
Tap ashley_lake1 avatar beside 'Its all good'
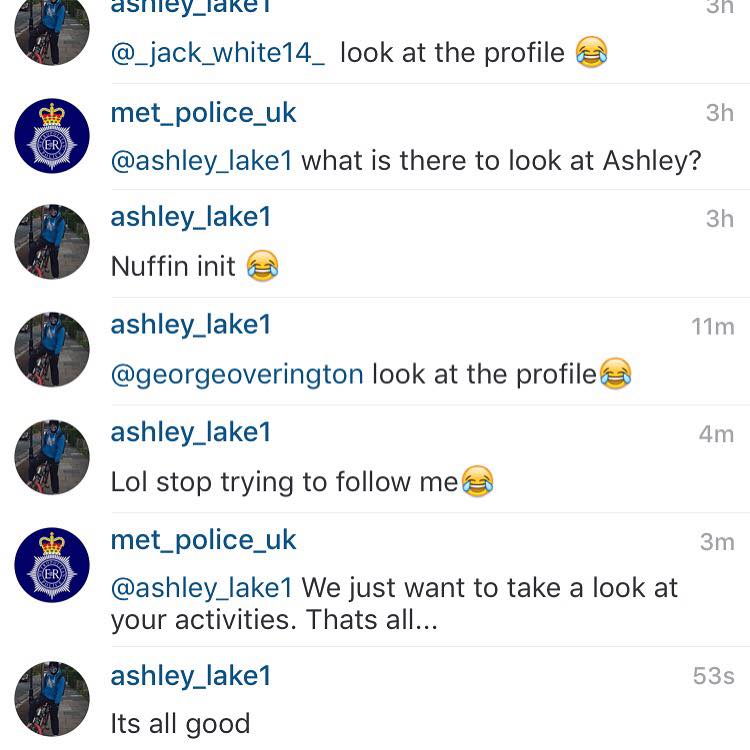pyautogui.click(x=52, y=699)
